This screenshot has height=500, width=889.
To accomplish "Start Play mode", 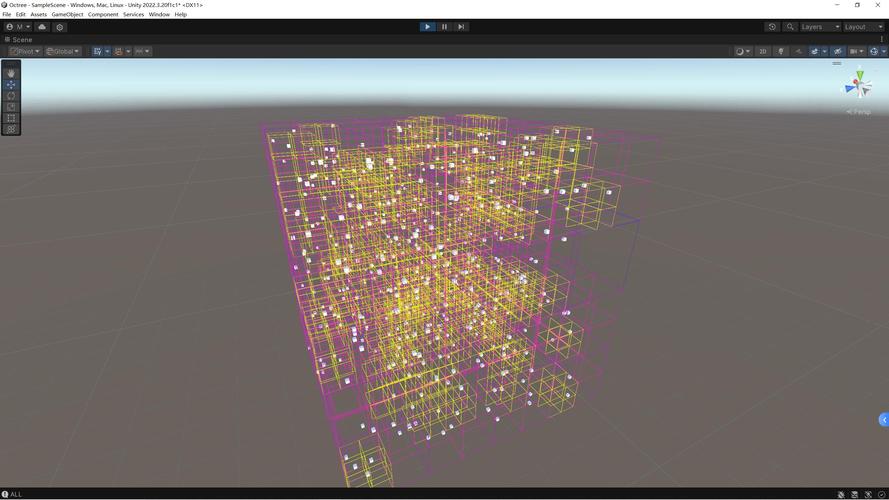I will 427,27.
